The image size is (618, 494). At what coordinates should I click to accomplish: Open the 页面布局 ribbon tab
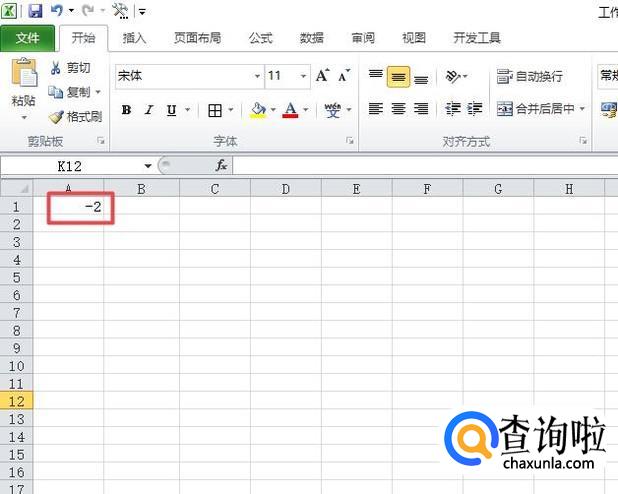tap(197, 38)
